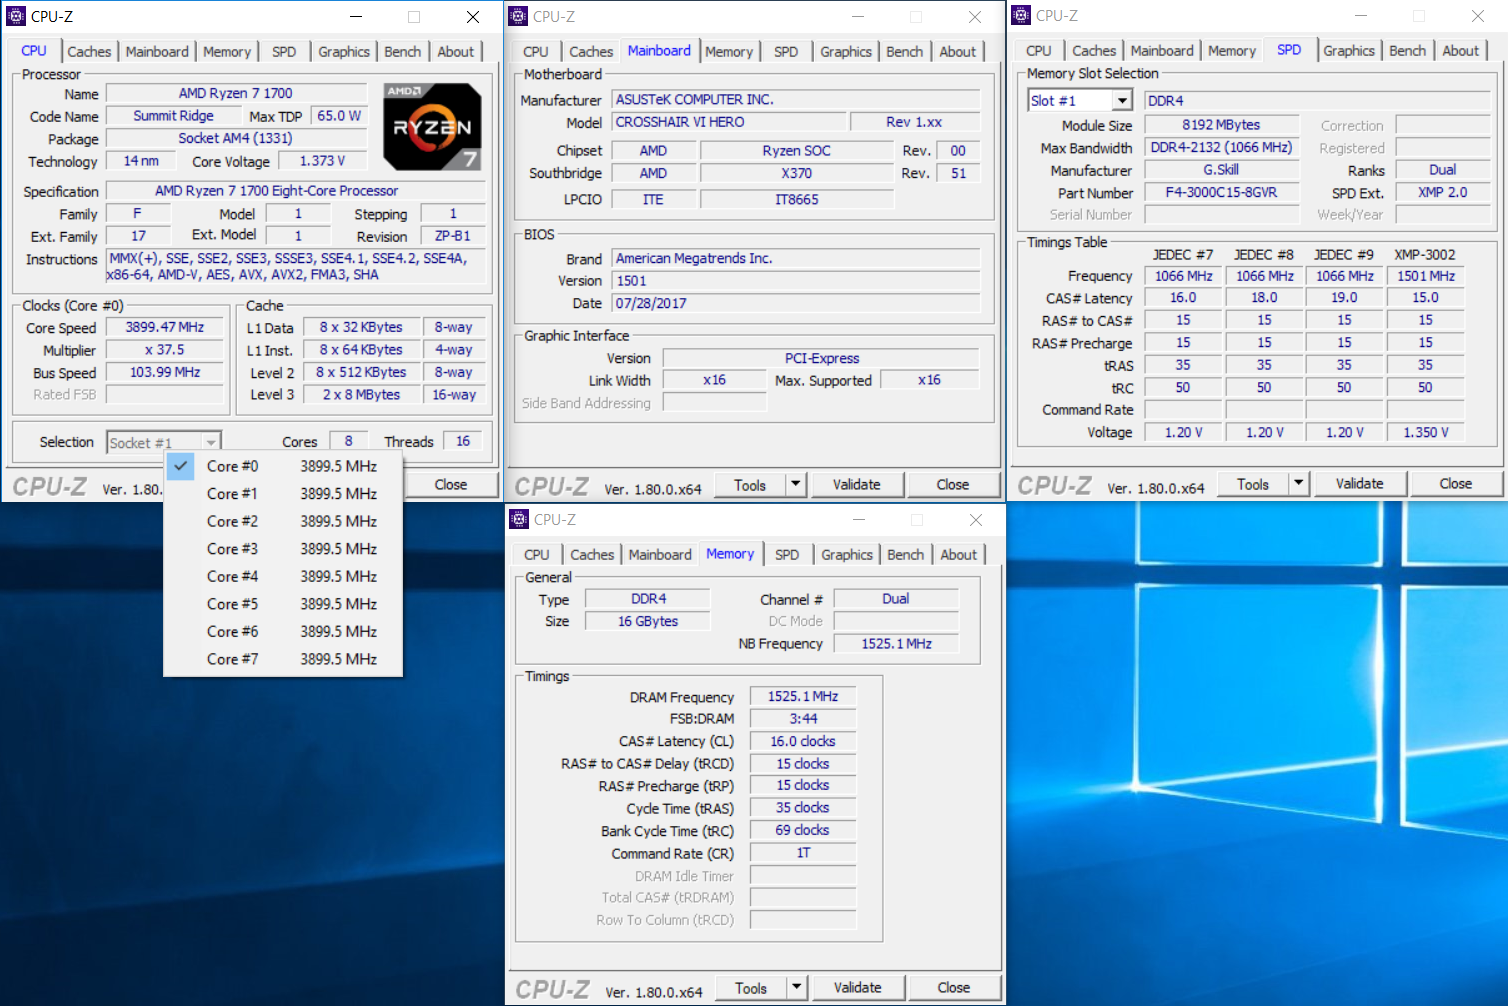Click the Close button in the Mainboard window
The width and height of the screenshot is (1508, 1006).
click(x=953, y=485)
